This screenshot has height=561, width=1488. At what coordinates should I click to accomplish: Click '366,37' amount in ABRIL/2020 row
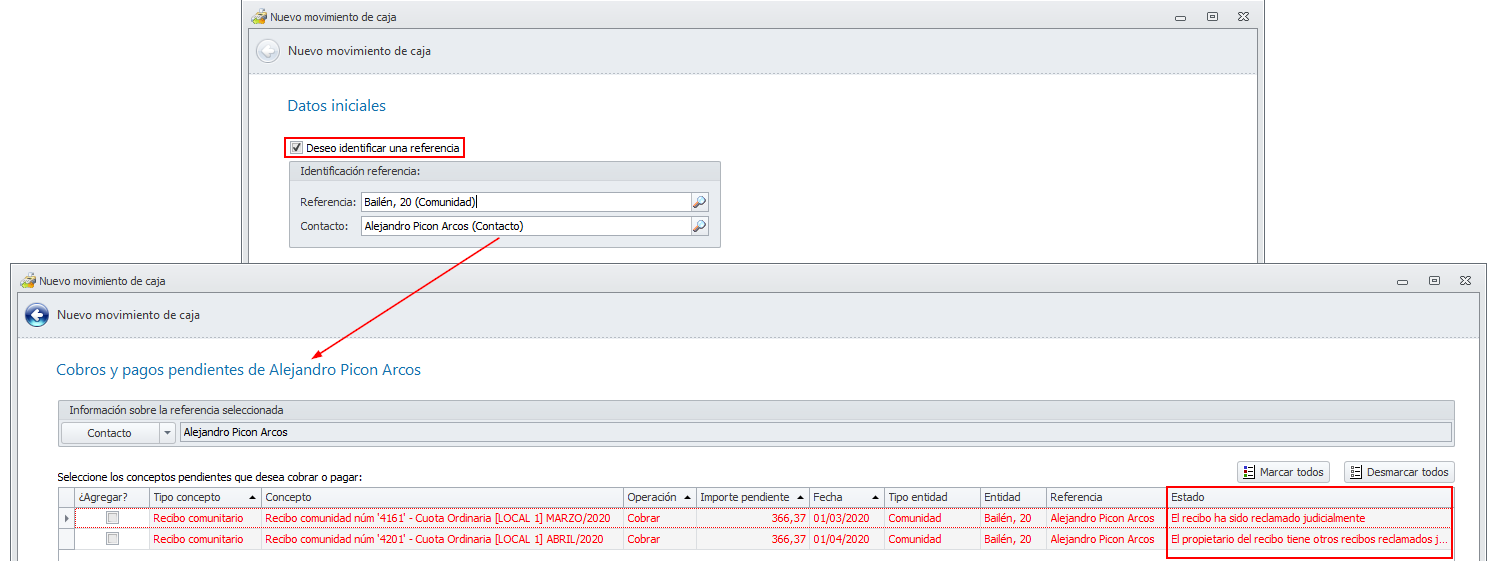click(753, 539)
